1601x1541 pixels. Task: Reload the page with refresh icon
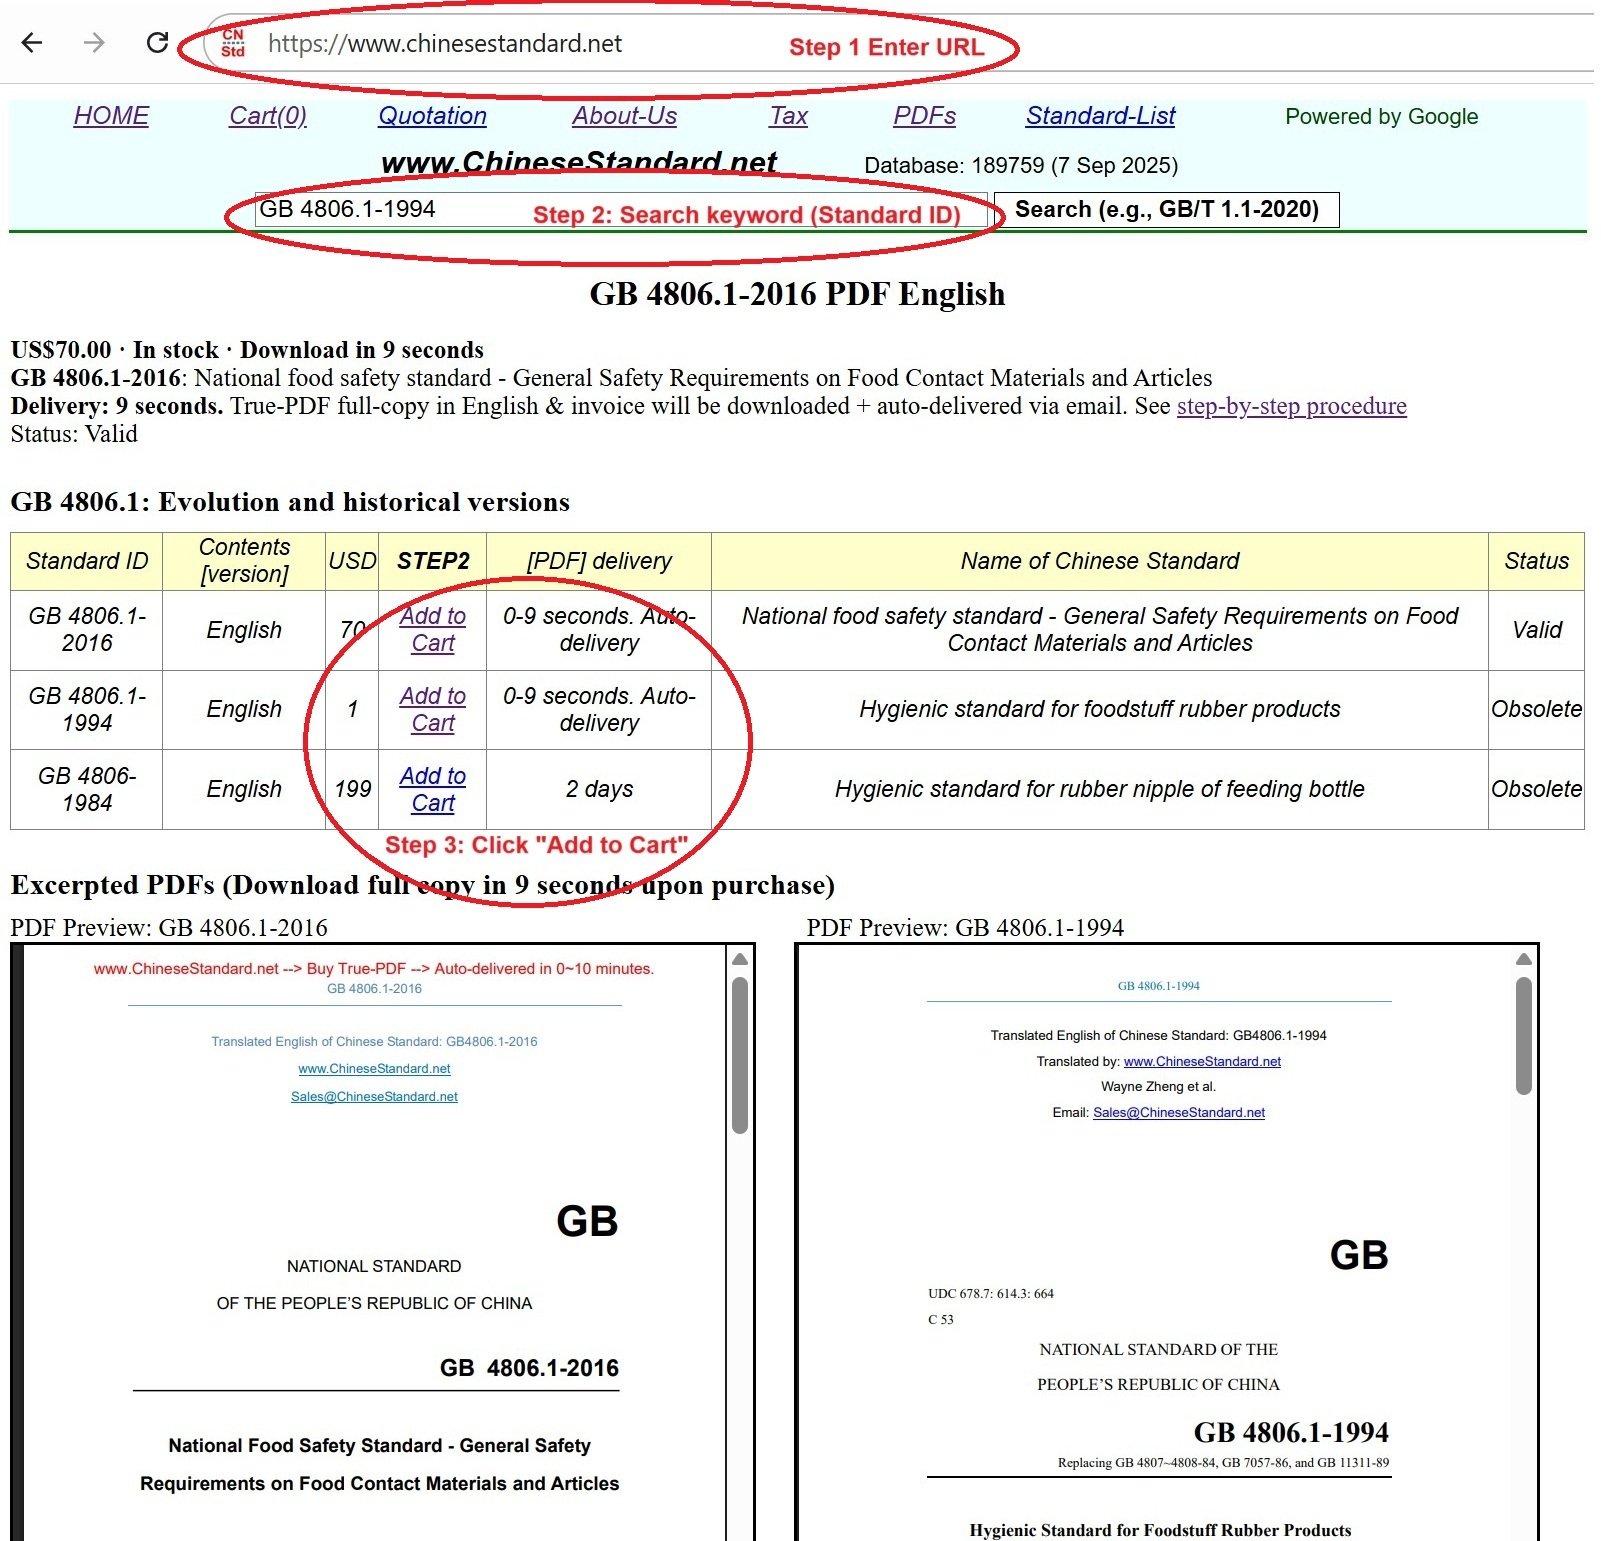[x=157, y=43]
